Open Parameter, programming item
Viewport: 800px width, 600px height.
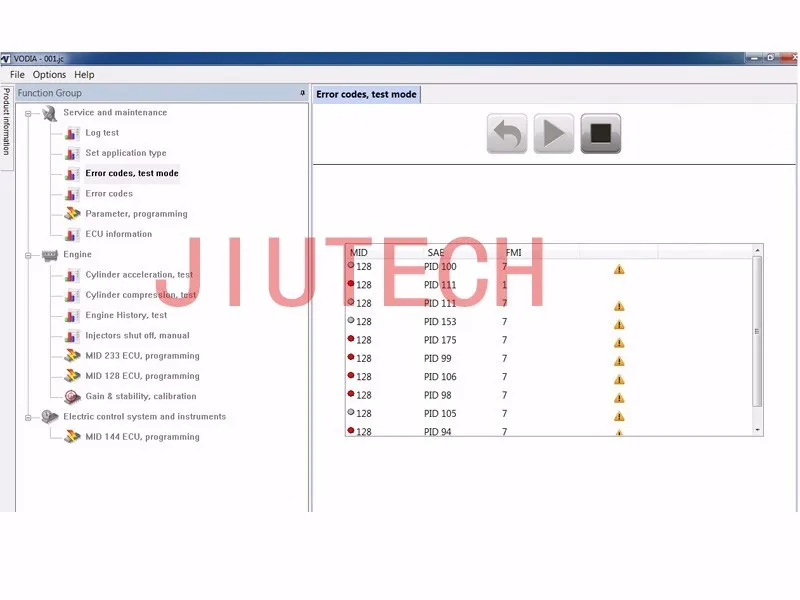point(136,214)
